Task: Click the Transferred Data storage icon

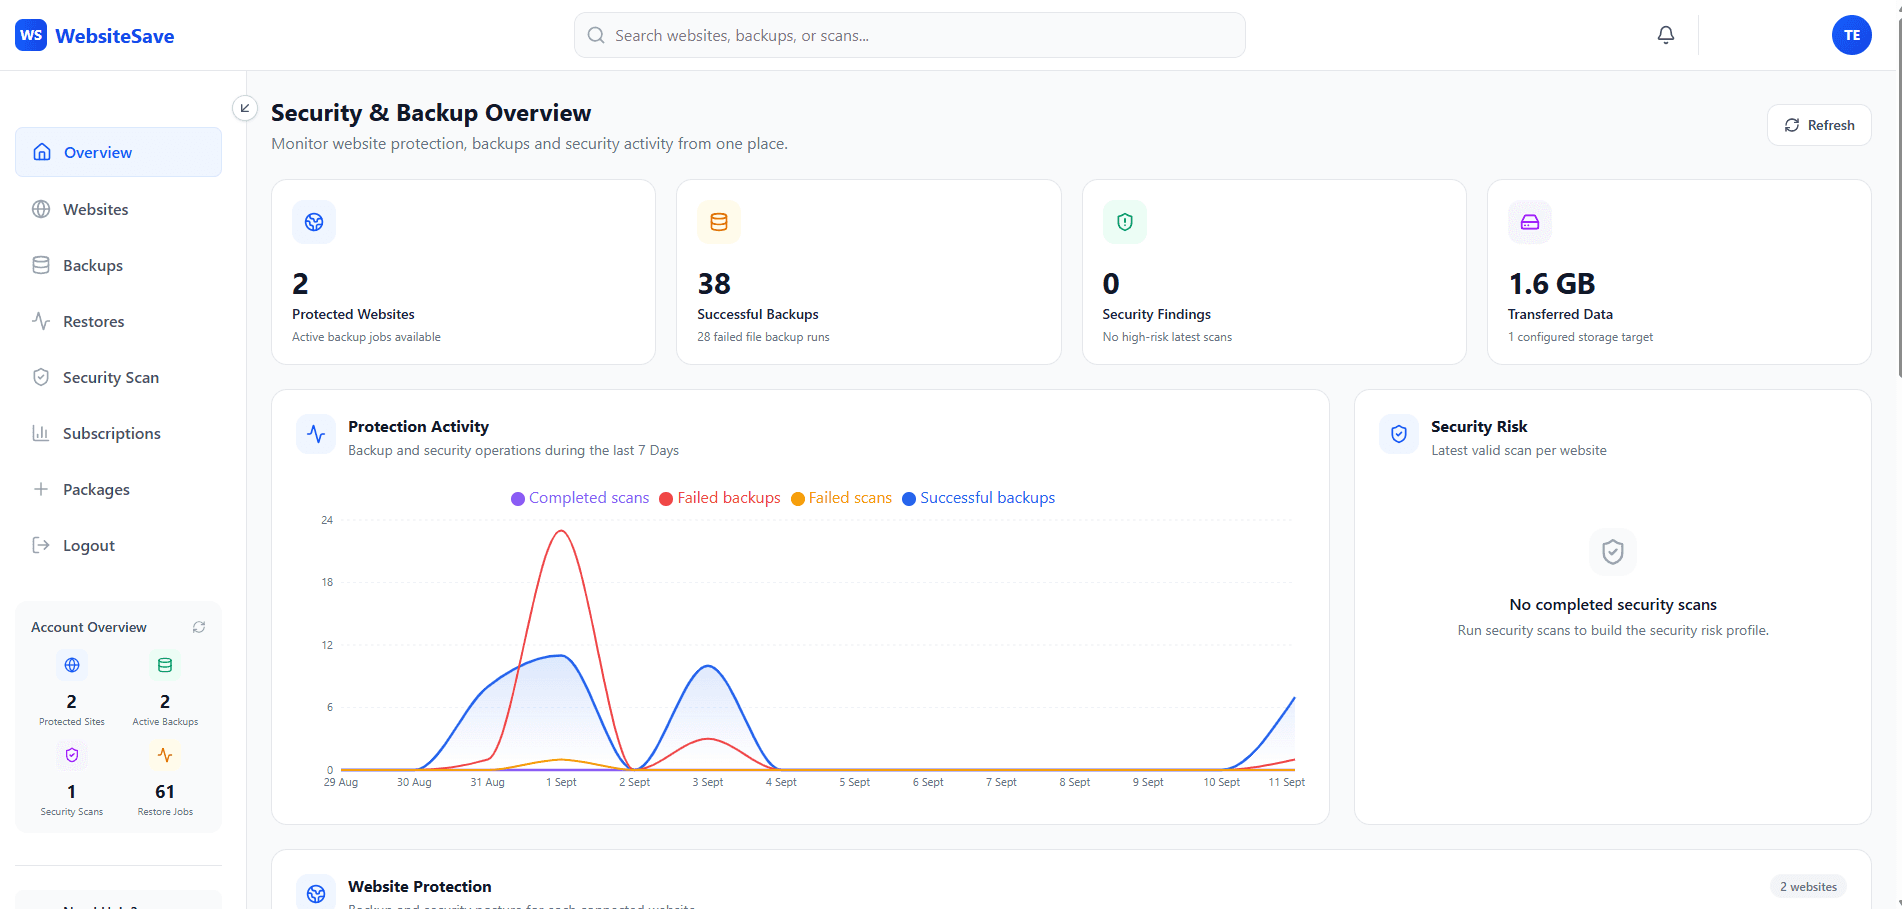Action: (x=1530, y=222)
